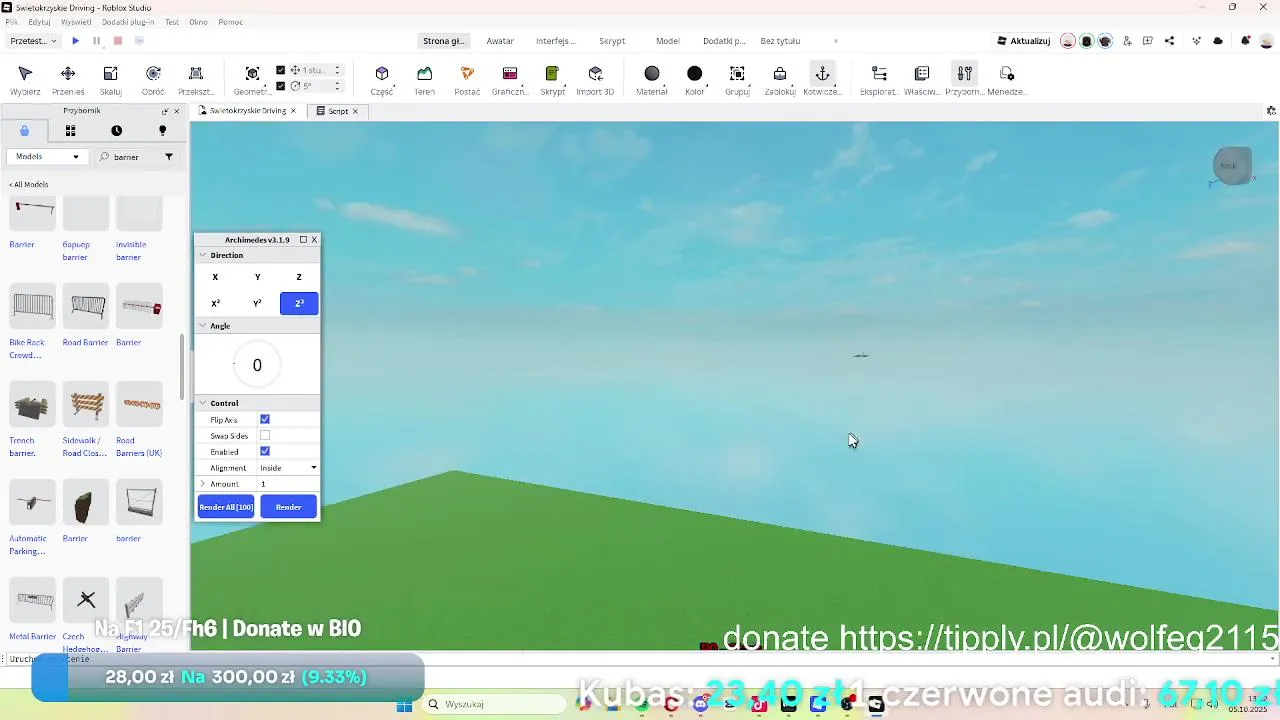Open the viewport settings gear icon
This screenshot has height=720, width=1280.
click(x=1271, y=111)
